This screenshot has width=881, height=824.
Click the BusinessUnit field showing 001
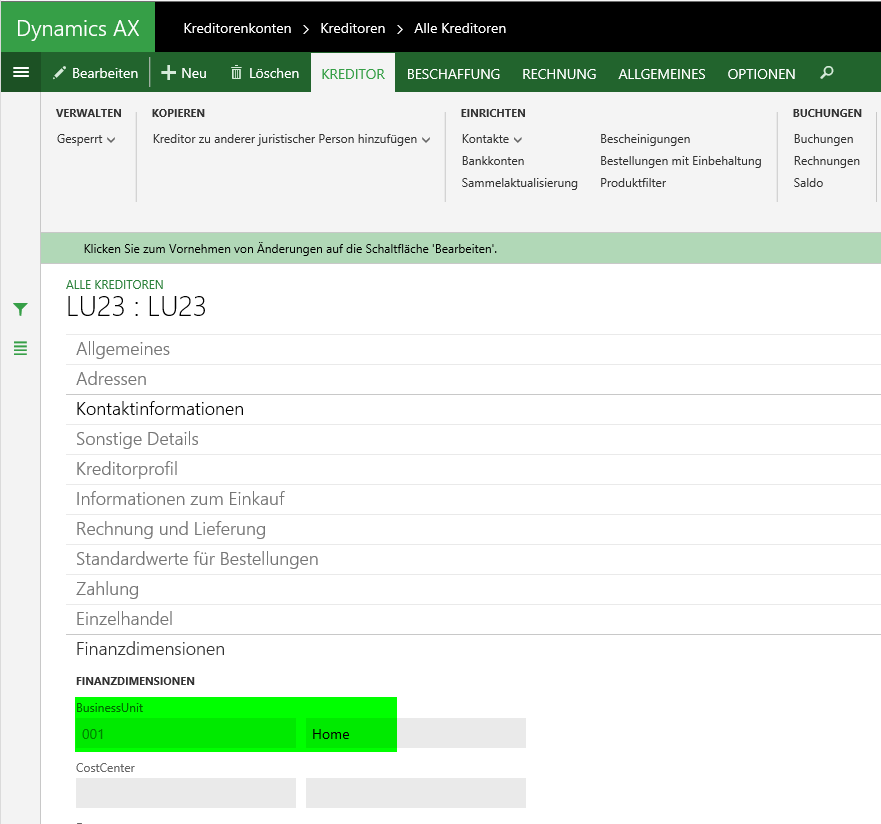(x=185, y=734)
